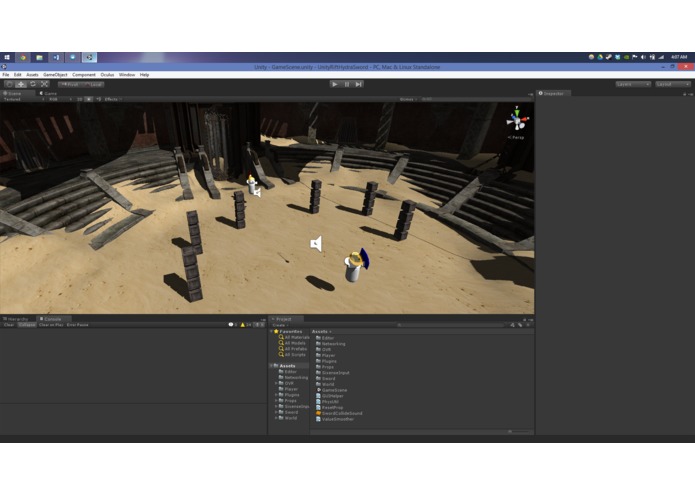Image resolution: width=695 pixels, height=494 pixels.
Task: Open the File menu
Action: [6, 75]
